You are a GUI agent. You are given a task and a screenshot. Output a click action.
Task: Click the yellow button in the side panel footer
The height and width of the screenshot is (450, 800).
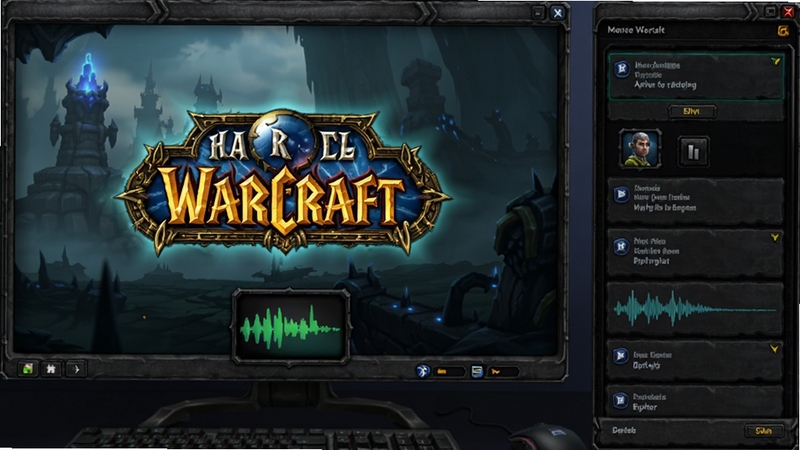pos(764,431)
